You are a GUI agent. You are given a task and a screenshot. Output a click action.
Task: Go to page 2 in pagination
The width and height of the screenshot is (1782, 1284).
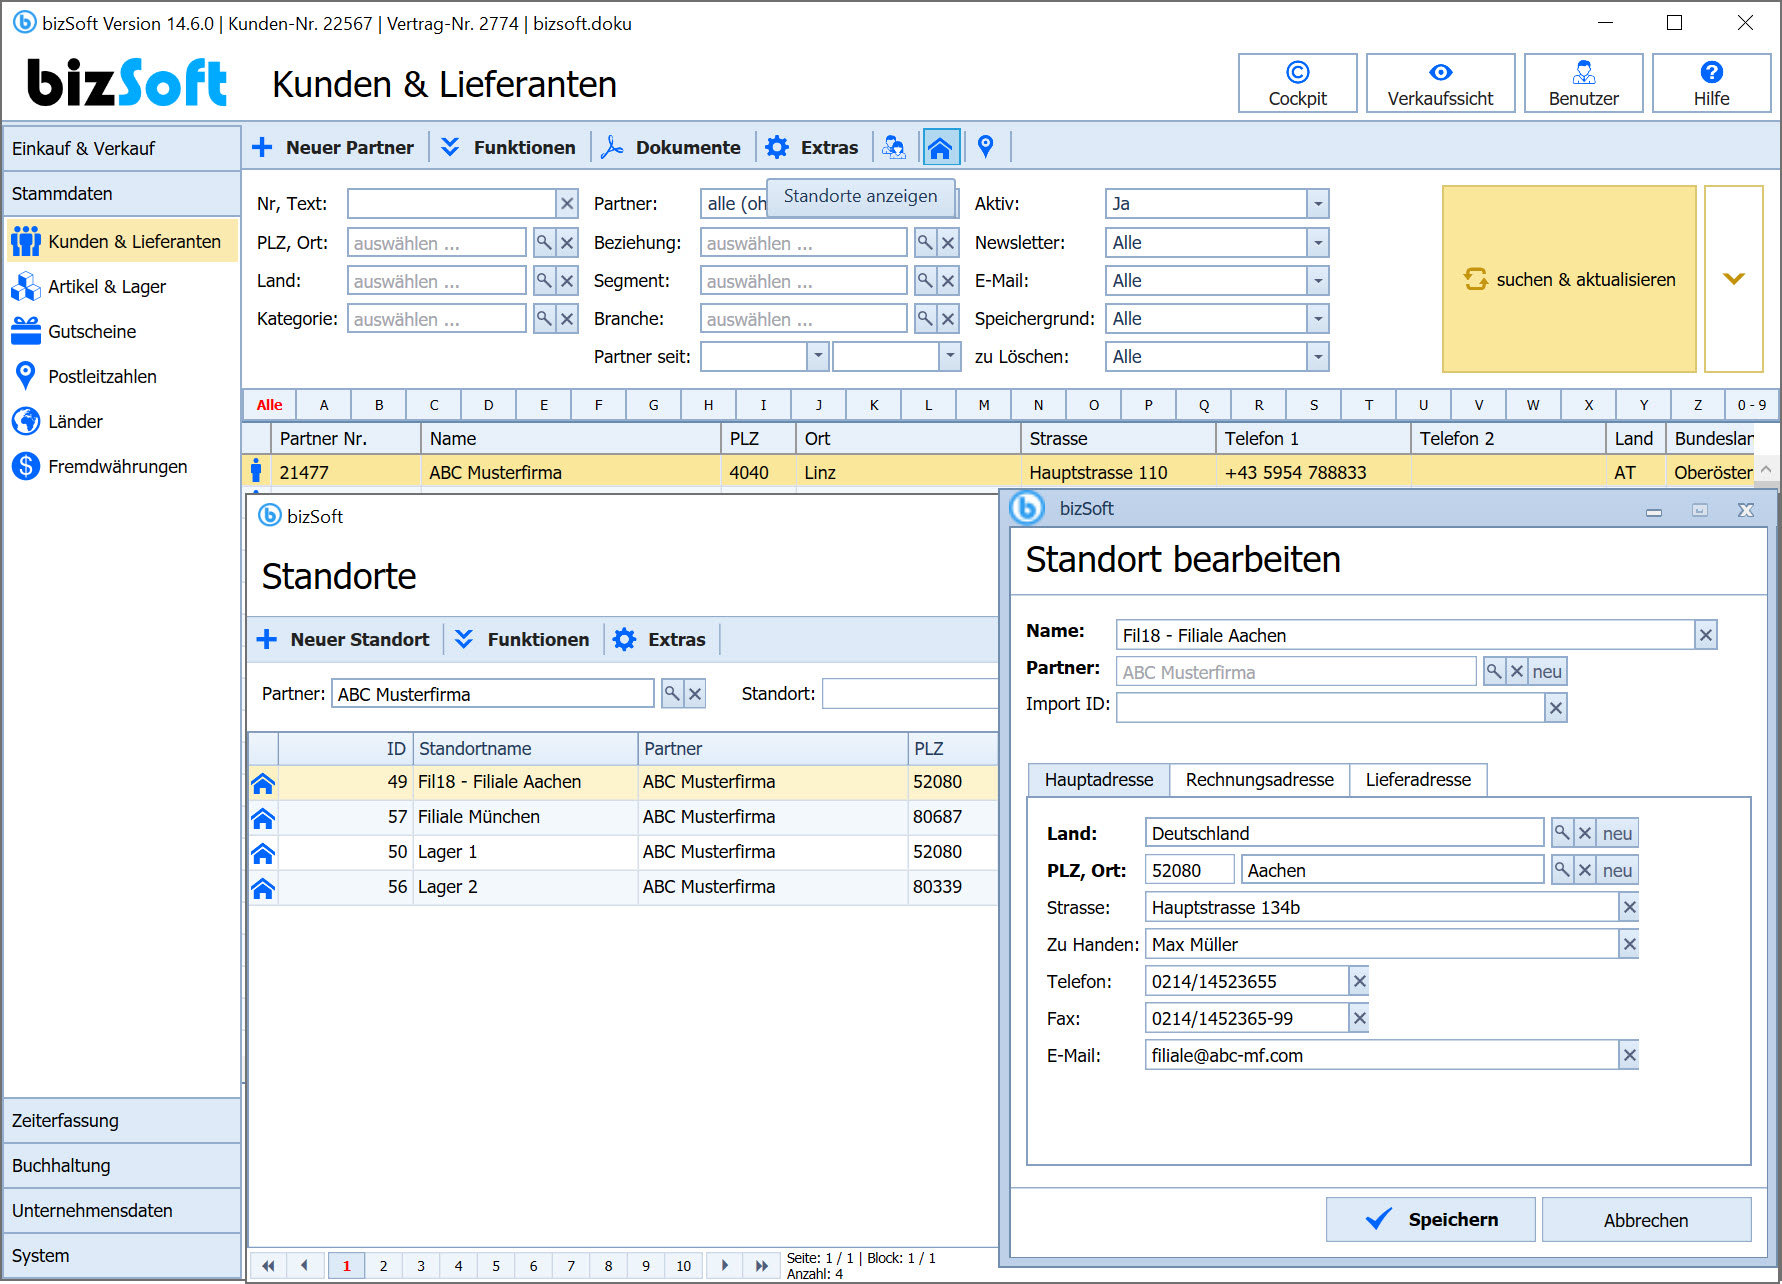pyautogui.click(x=383, y=1266)
